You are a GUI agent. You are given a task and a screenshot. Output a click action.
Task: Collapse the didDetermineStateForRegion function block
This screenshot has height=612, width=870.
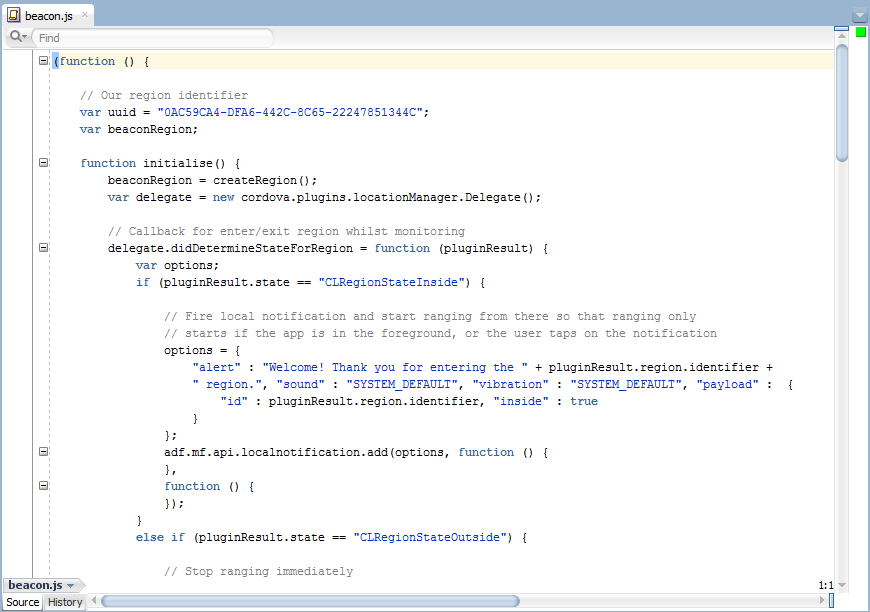43,247
